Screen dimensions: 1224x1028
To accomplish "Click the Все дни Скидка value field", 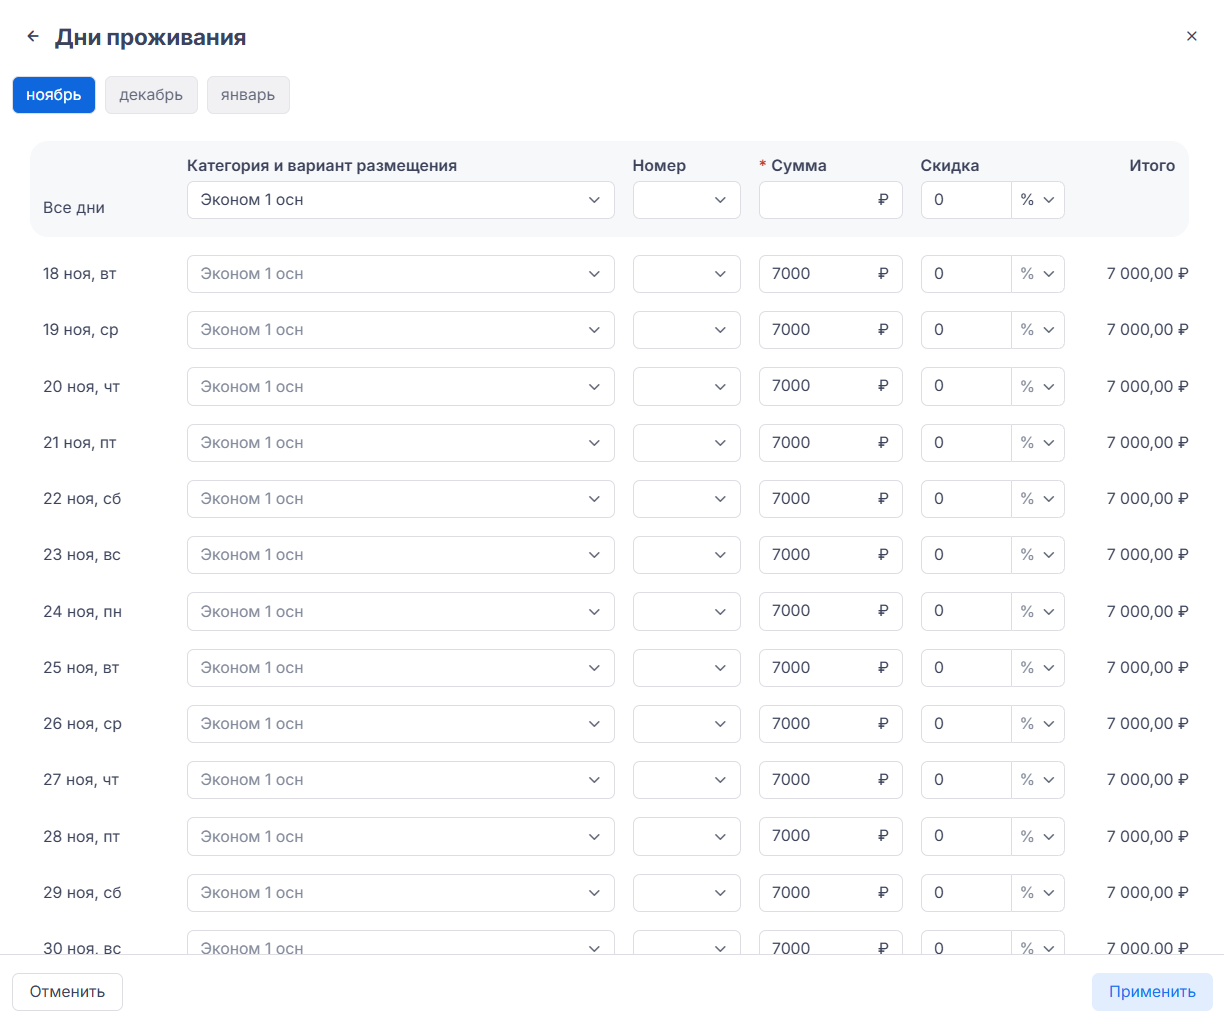I will [x=965, y=200].
